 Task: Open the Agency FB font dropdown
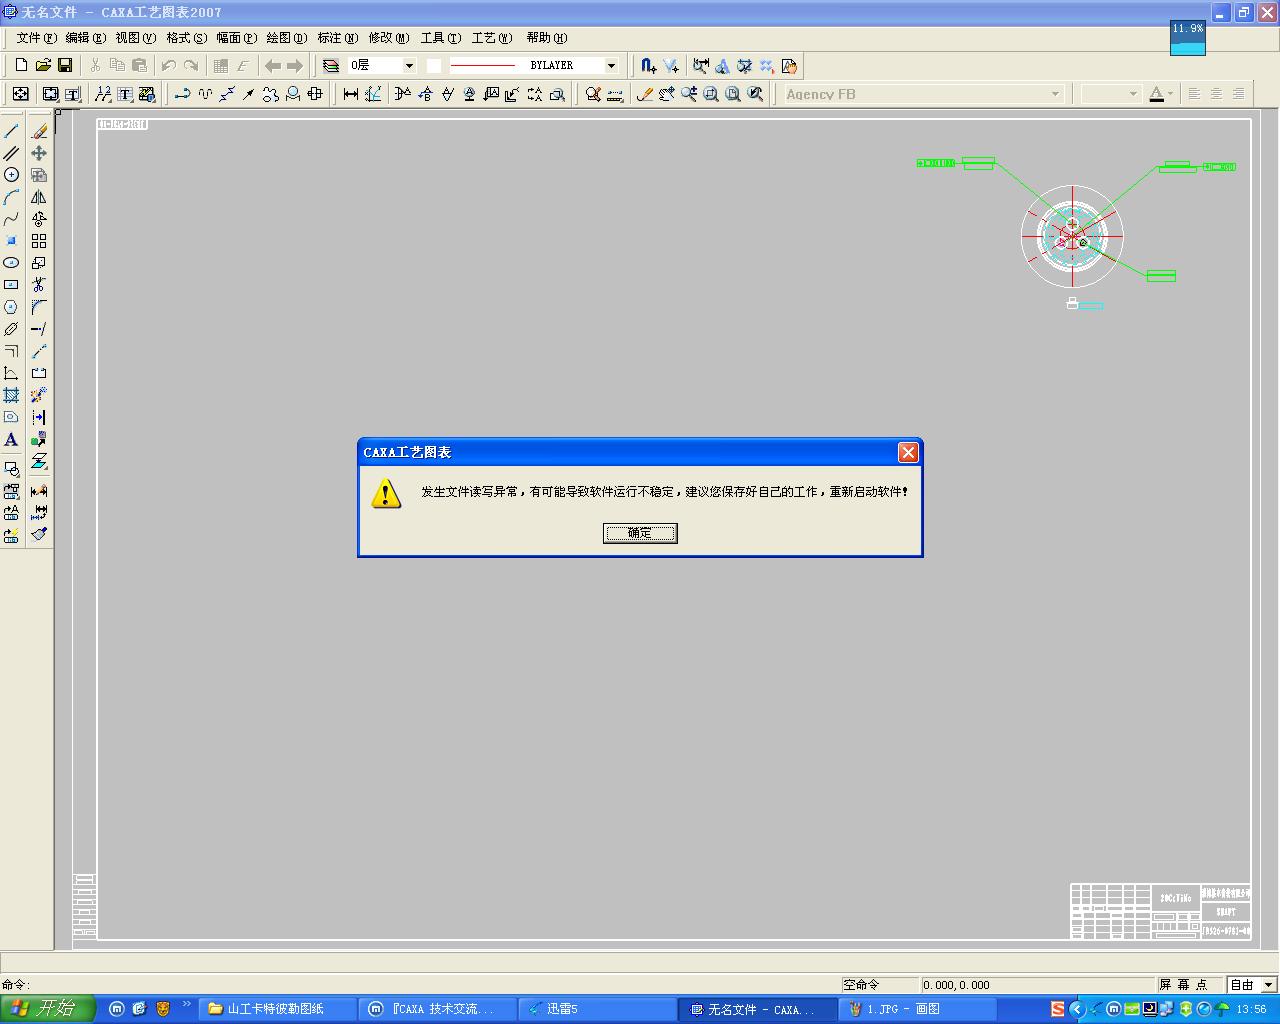pyautogui.click(x=1055, y=94)
